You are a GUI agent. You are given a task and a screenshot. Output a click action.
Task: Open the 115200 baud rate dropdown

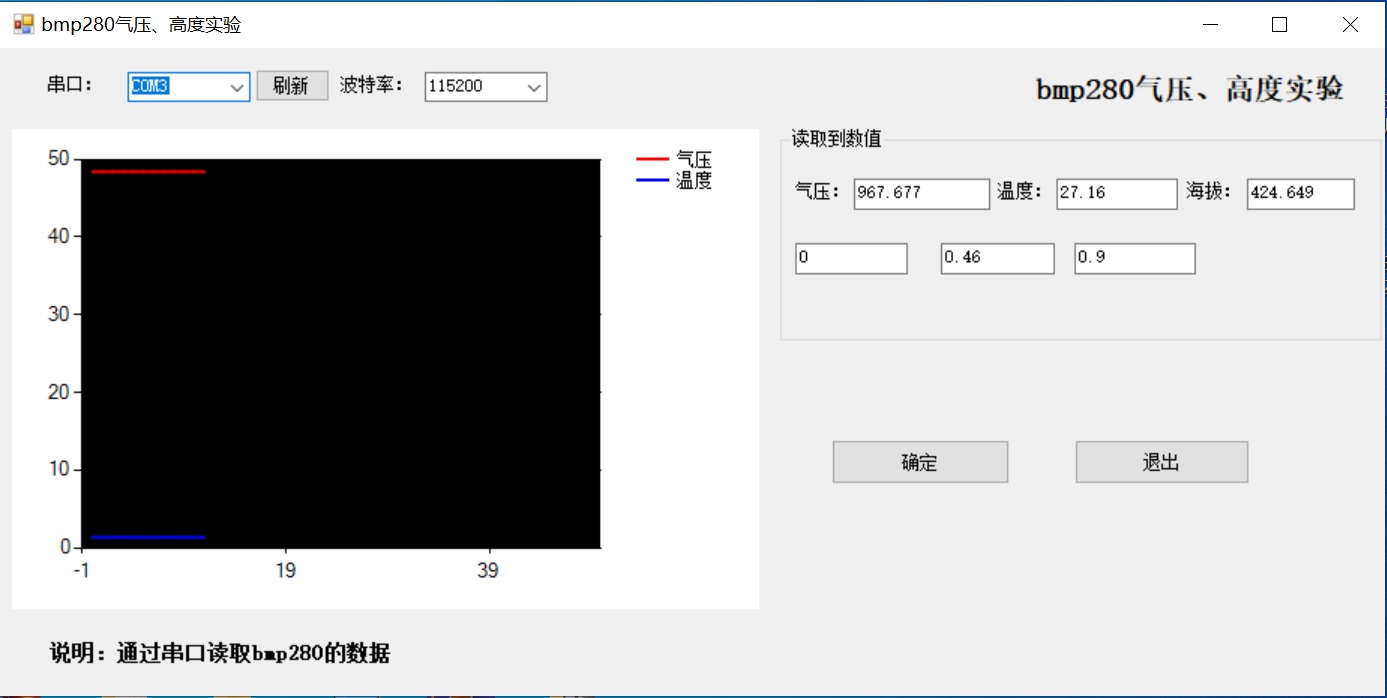[x=535, y=87]
